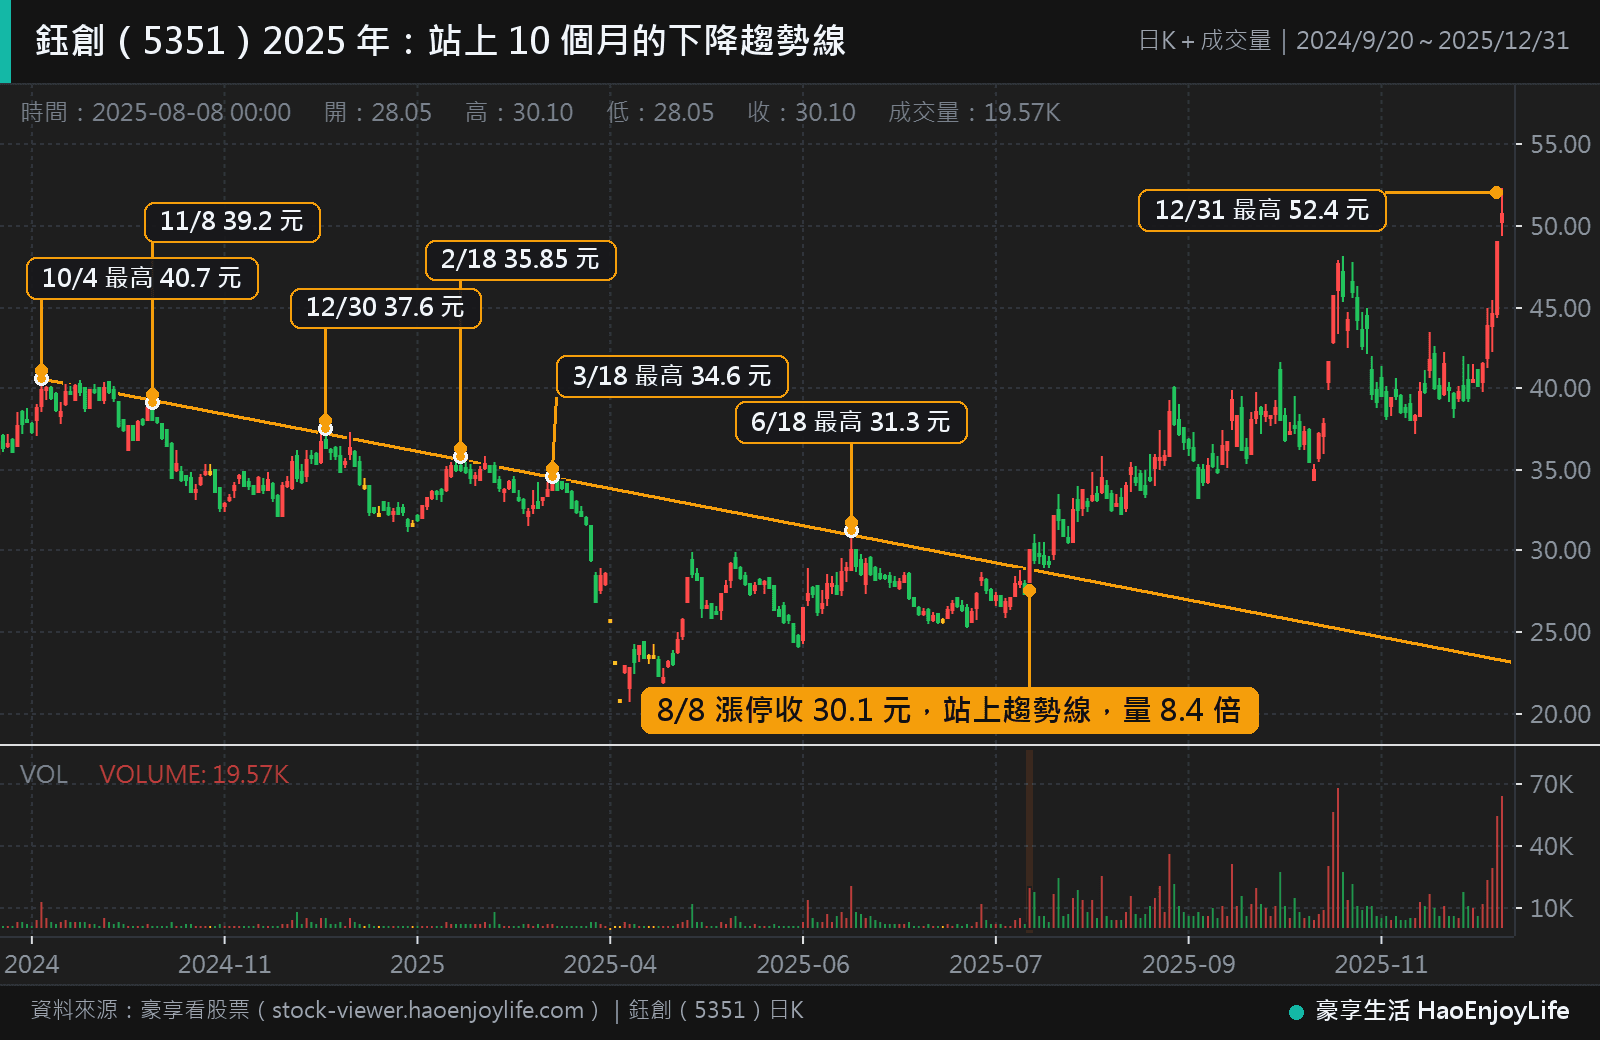Image resolution: width=1600 pixels, height=1040 pixels.
Task: Click the 6/18 最高 31.3 元 label
Action: click(851, 422)
